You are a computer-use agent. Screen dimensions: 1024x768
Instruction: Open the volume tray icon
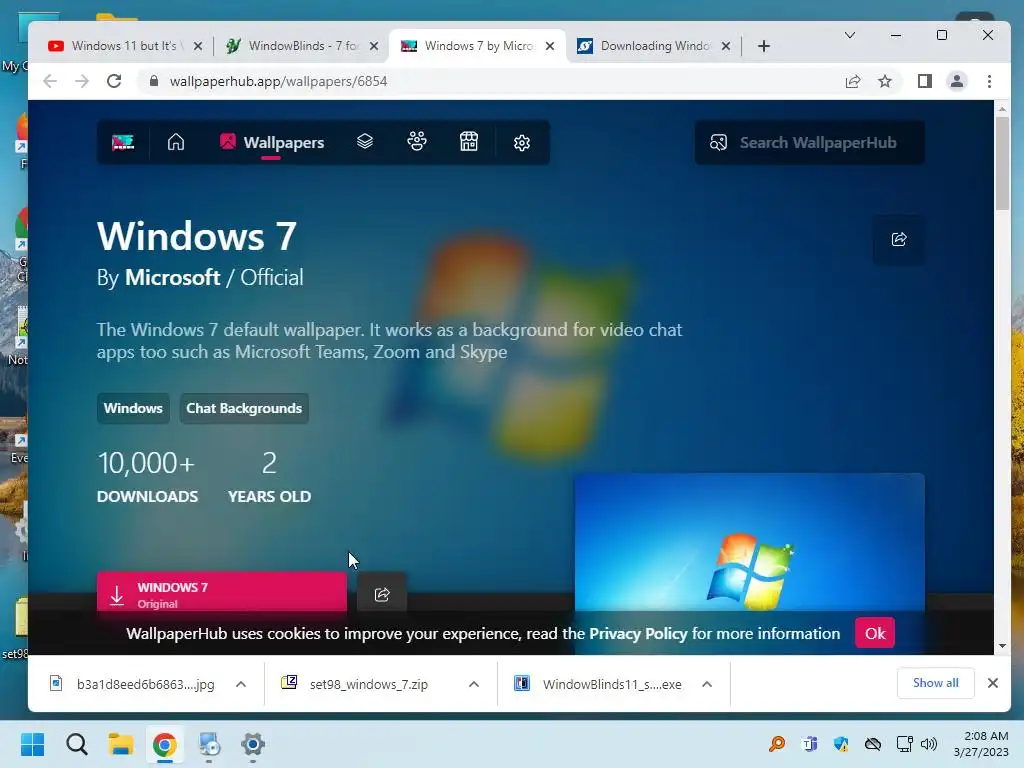[929, 744]
